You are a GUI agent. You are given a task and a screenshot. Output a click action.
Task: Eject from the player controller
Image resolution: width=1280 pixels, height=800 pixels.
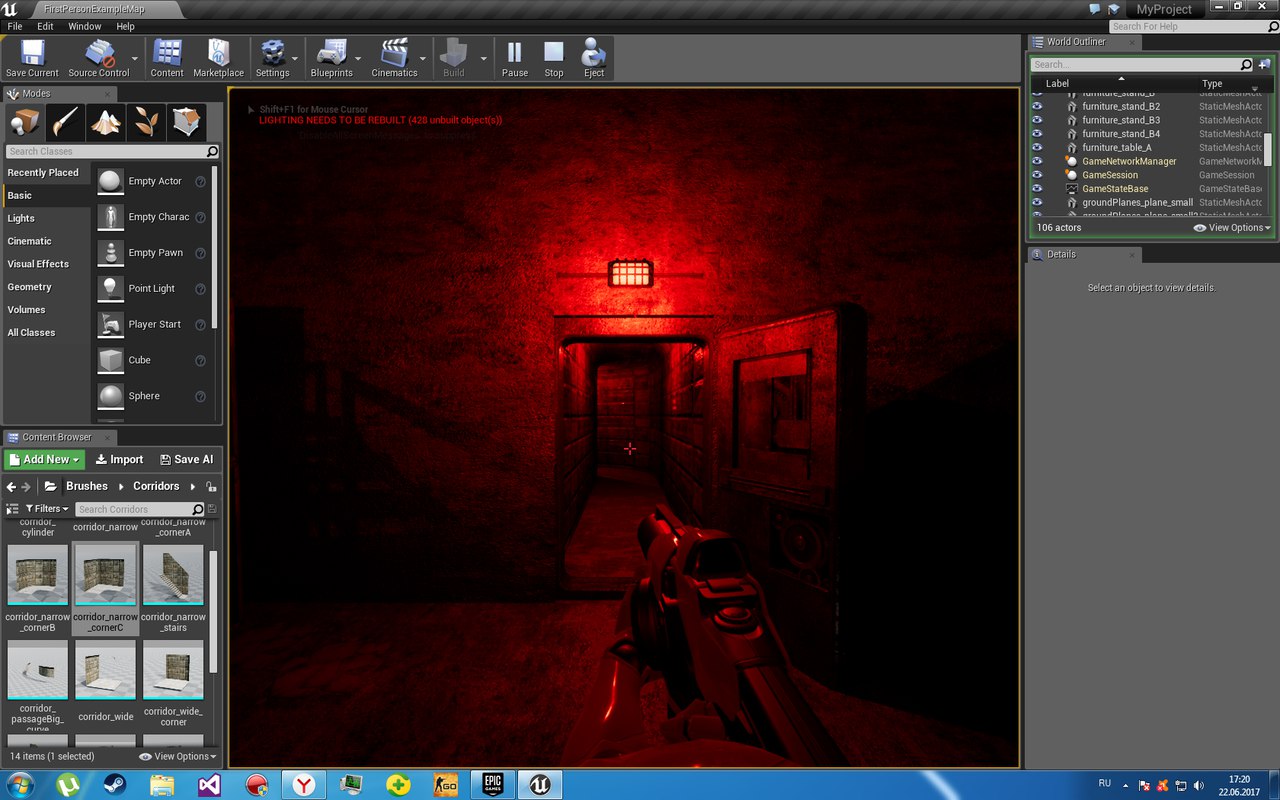594,59
